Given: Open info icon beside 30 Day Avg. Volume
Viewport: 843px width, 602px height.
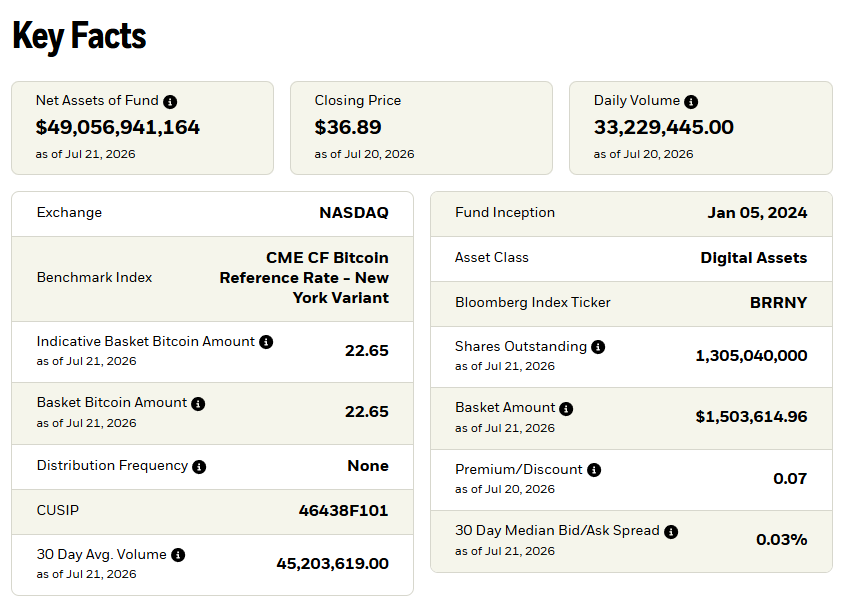Looking at the screenshot, I should (x=178, y=555).
